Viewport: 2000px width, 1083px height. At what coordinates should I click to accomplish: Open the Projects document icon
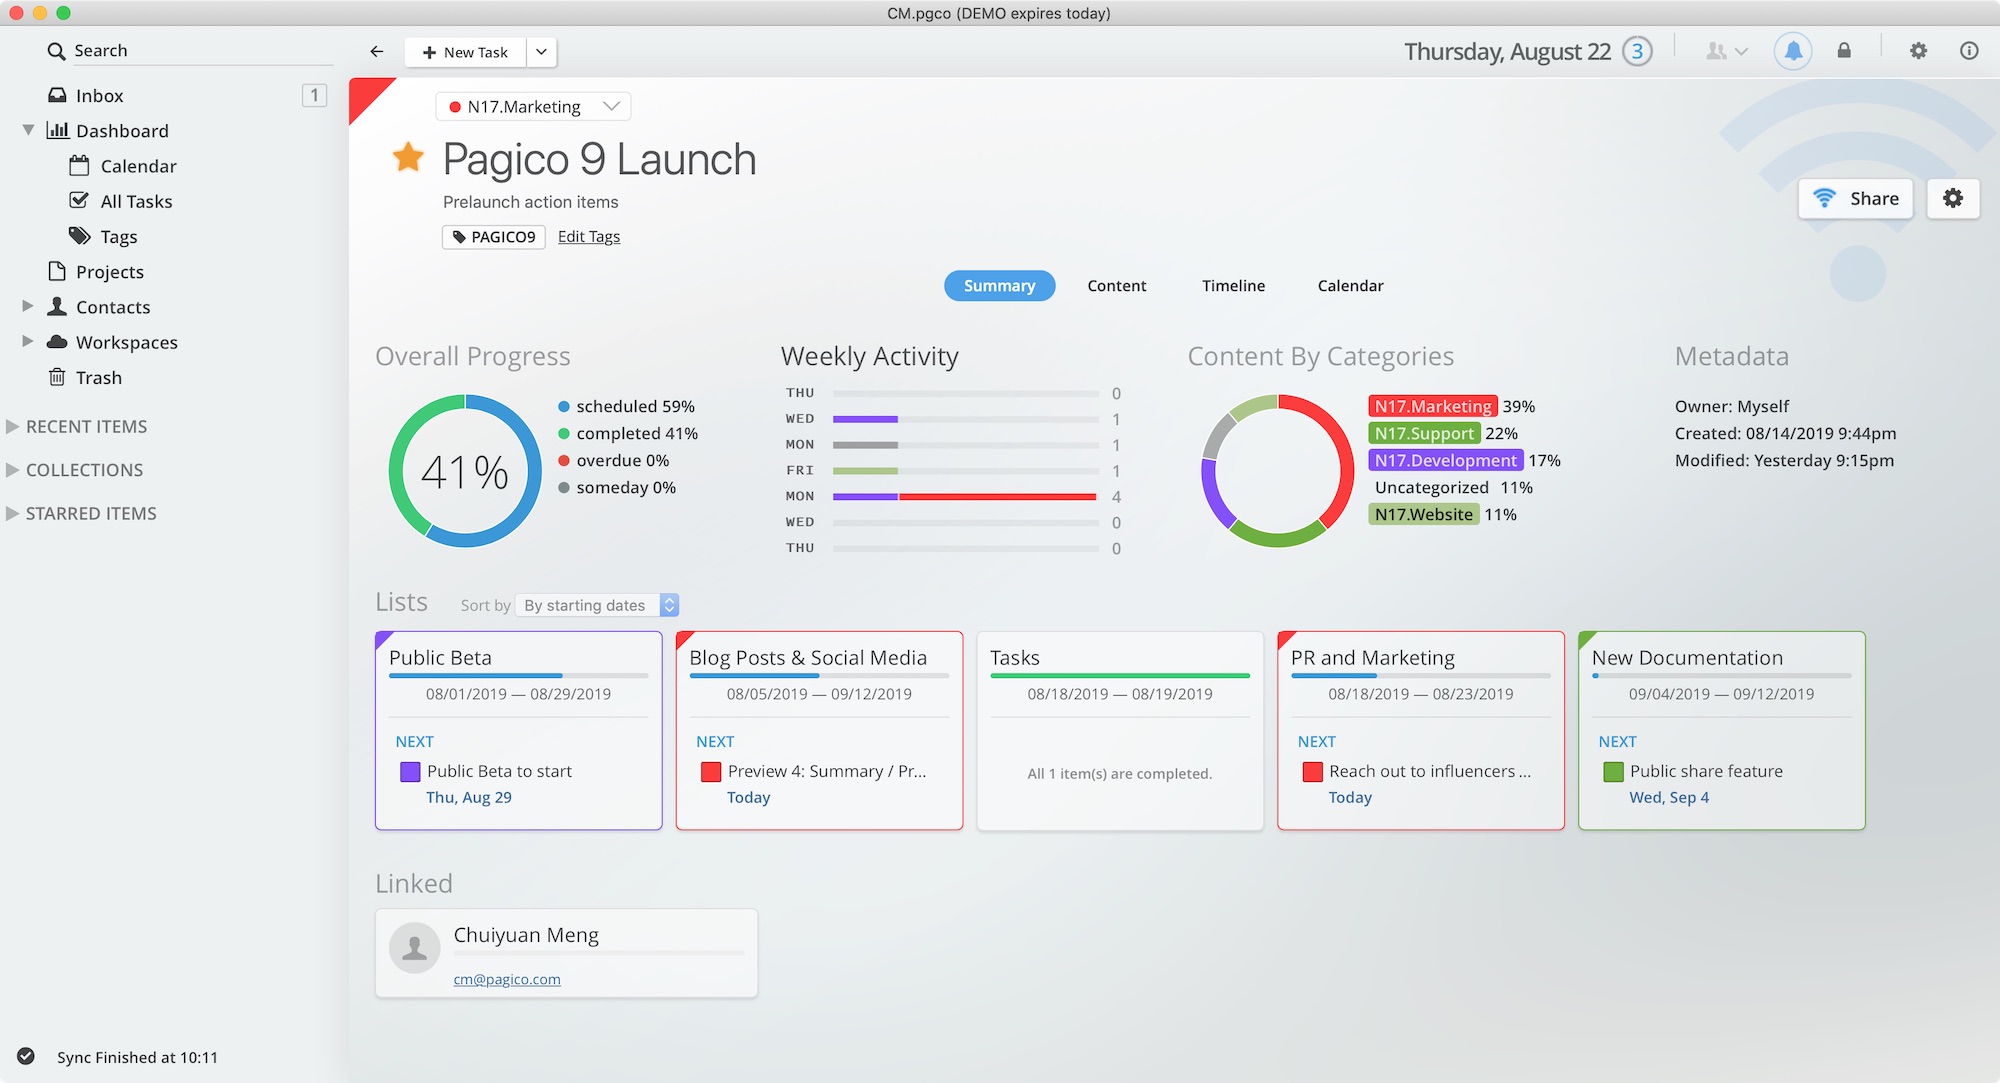(57, 271)
